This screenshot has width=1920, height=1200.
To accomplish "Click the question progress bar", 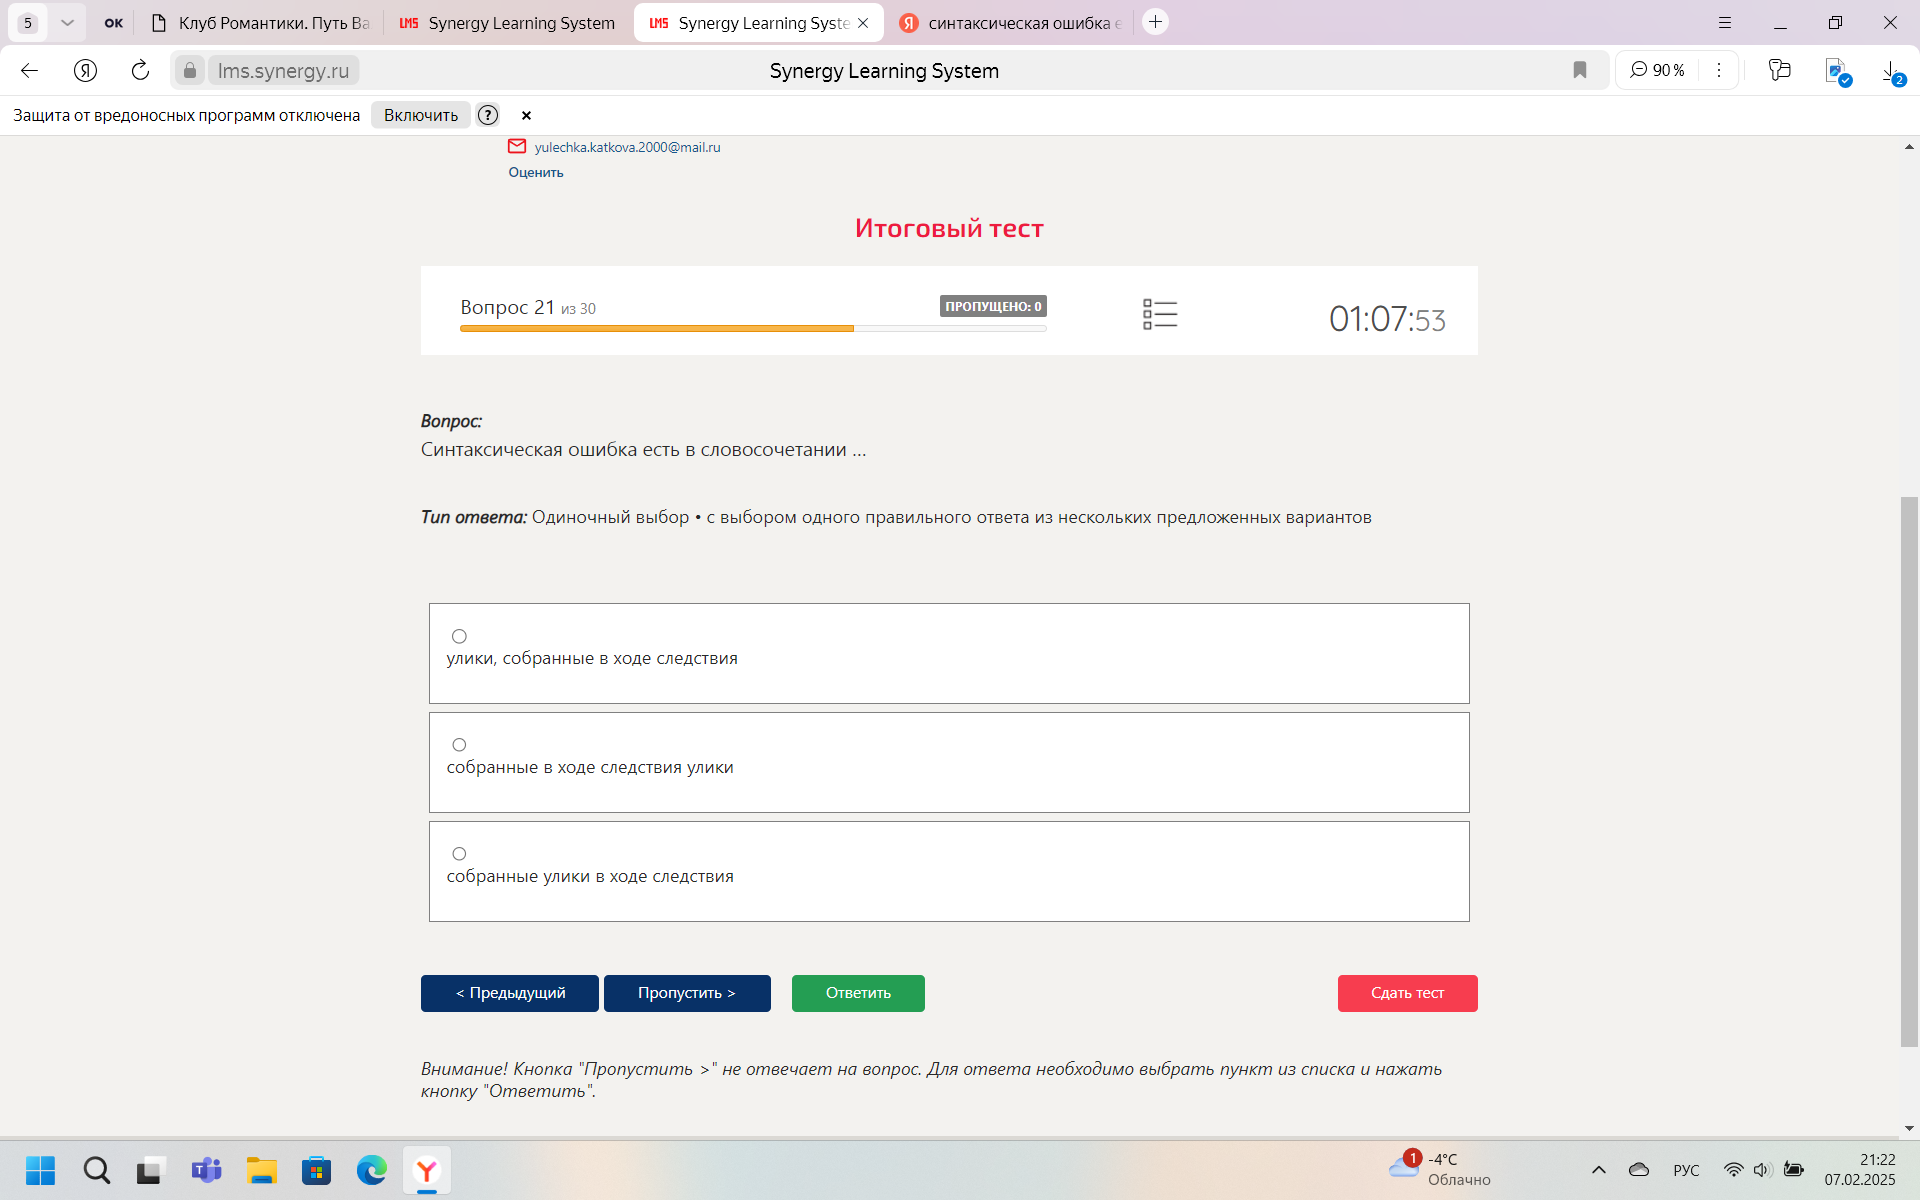I will tap(752, 328).
